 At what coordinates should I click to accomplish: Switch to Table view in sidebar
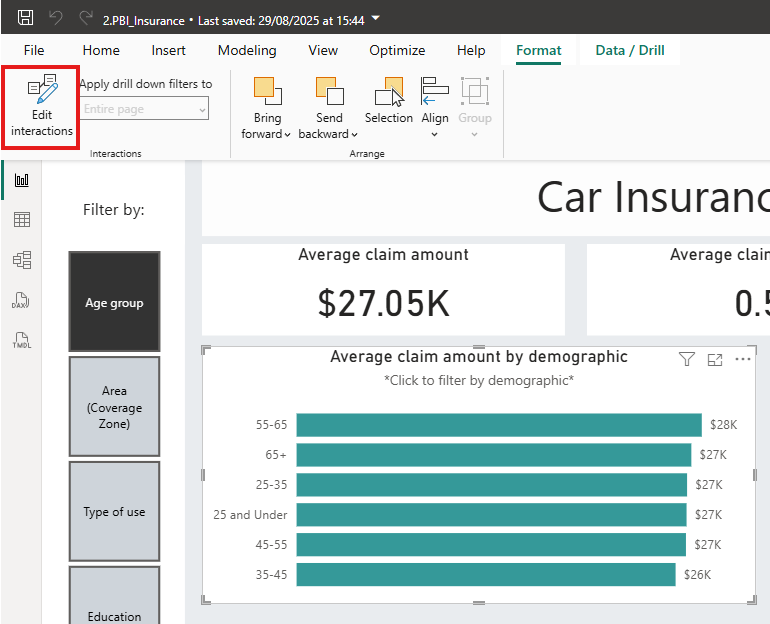click(21, 220)
